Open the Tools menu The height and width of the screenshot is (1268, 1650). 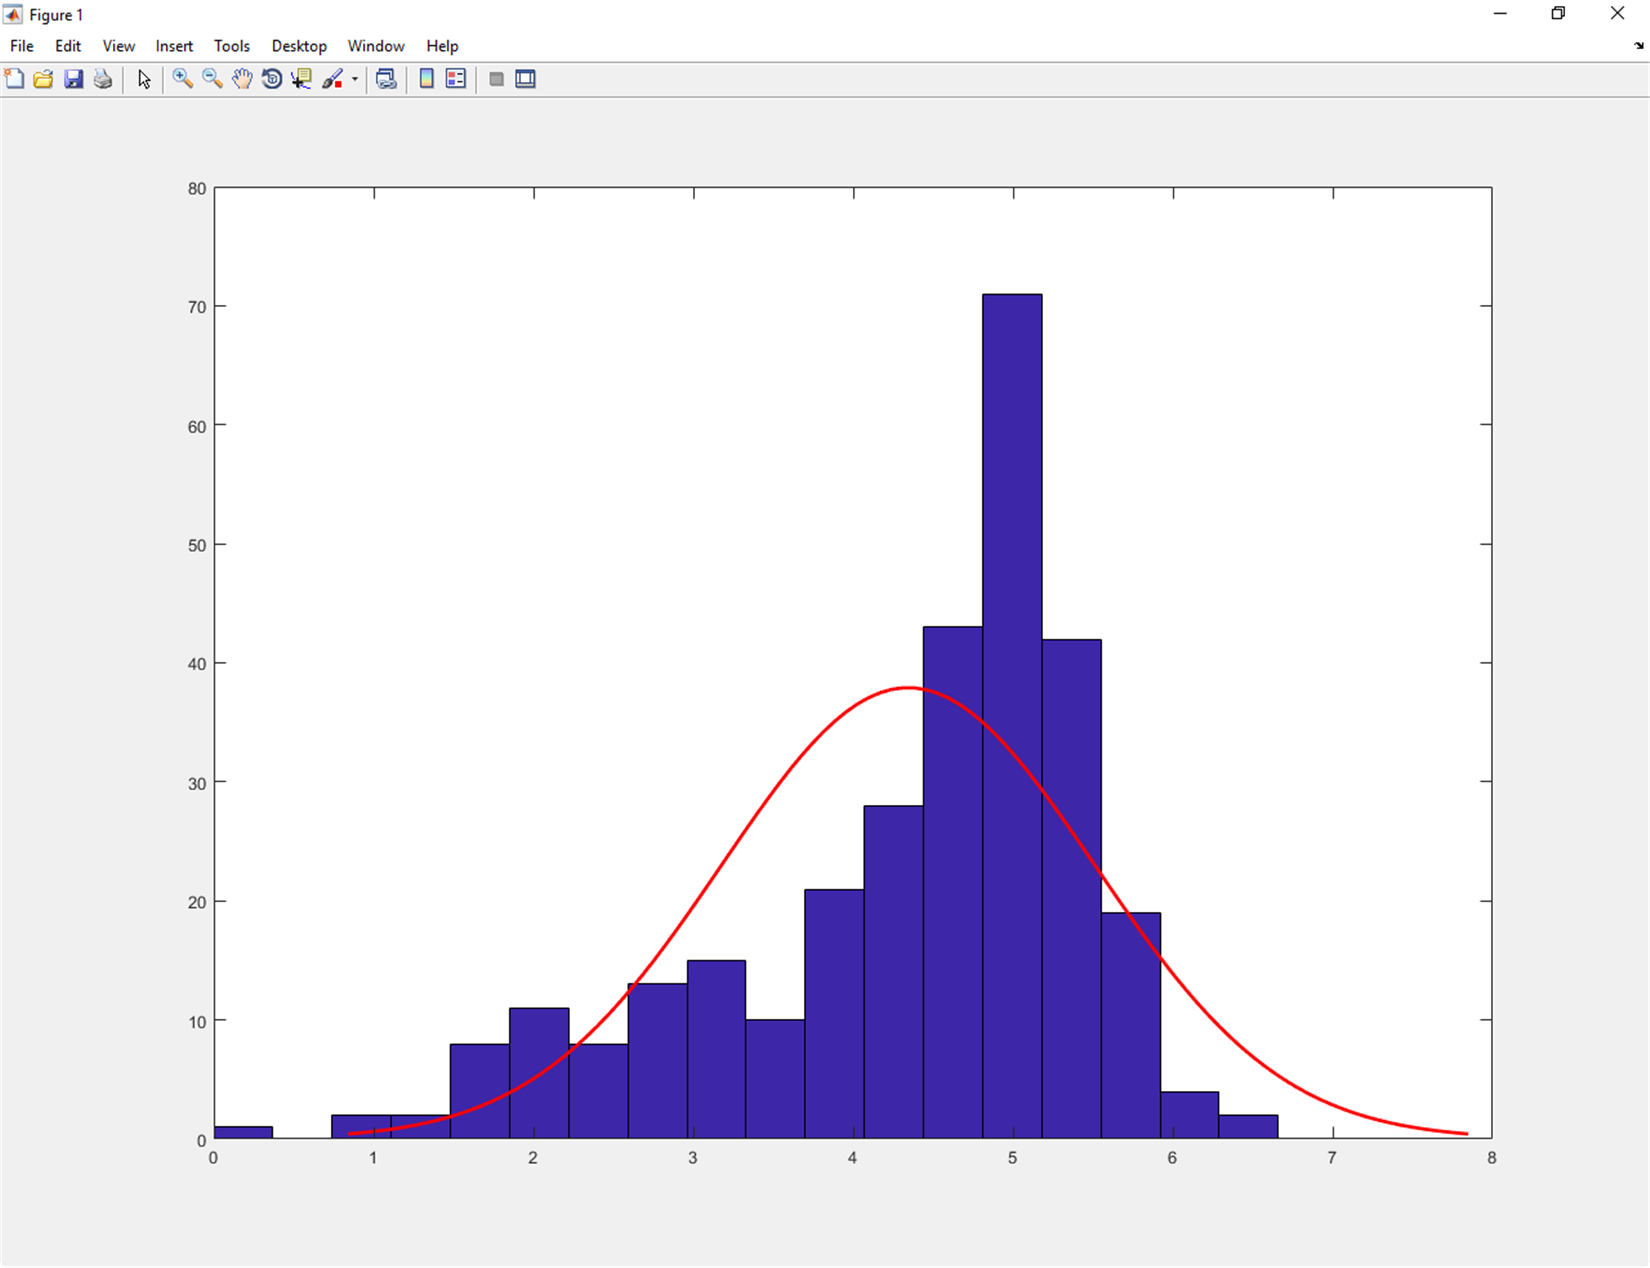(231, 46)
